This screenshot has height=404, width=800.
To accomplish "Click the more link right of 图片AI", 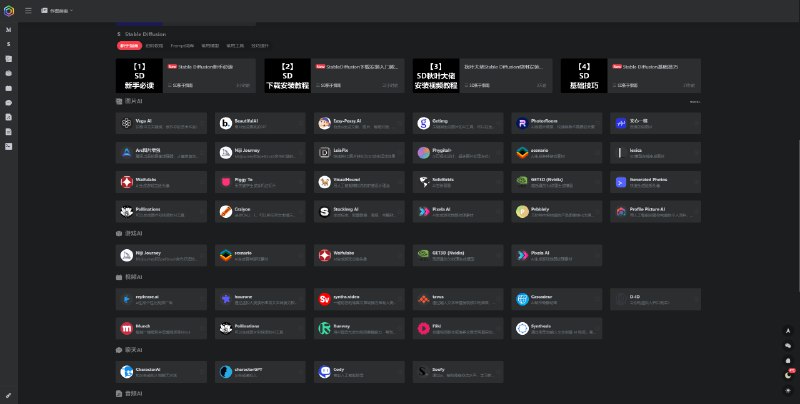I will pos(694,102).
